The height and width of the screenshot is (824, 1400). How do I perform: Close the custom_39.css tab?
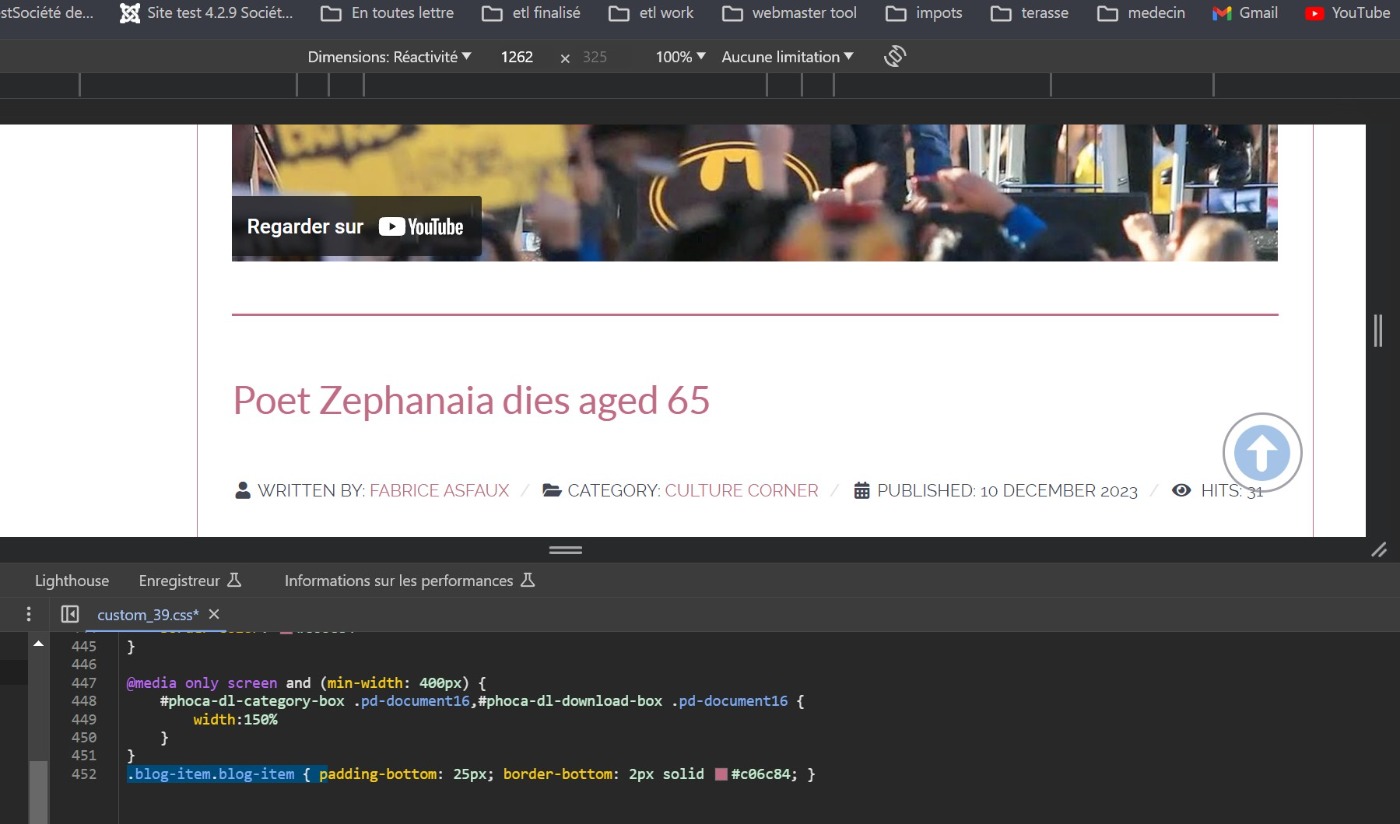[x=214, y=614]
